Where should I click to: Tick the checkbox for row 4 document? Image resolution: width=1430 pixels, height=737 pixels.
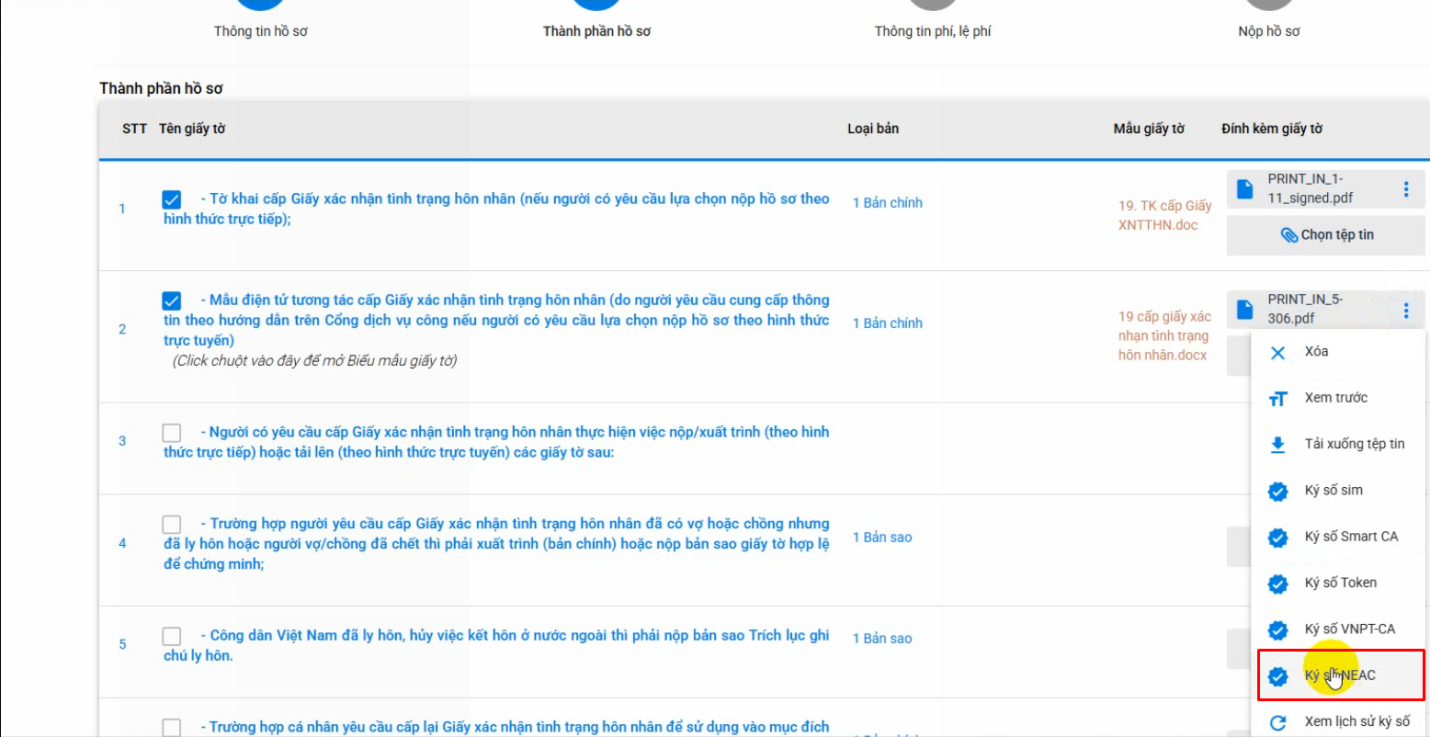coord(172,524)
